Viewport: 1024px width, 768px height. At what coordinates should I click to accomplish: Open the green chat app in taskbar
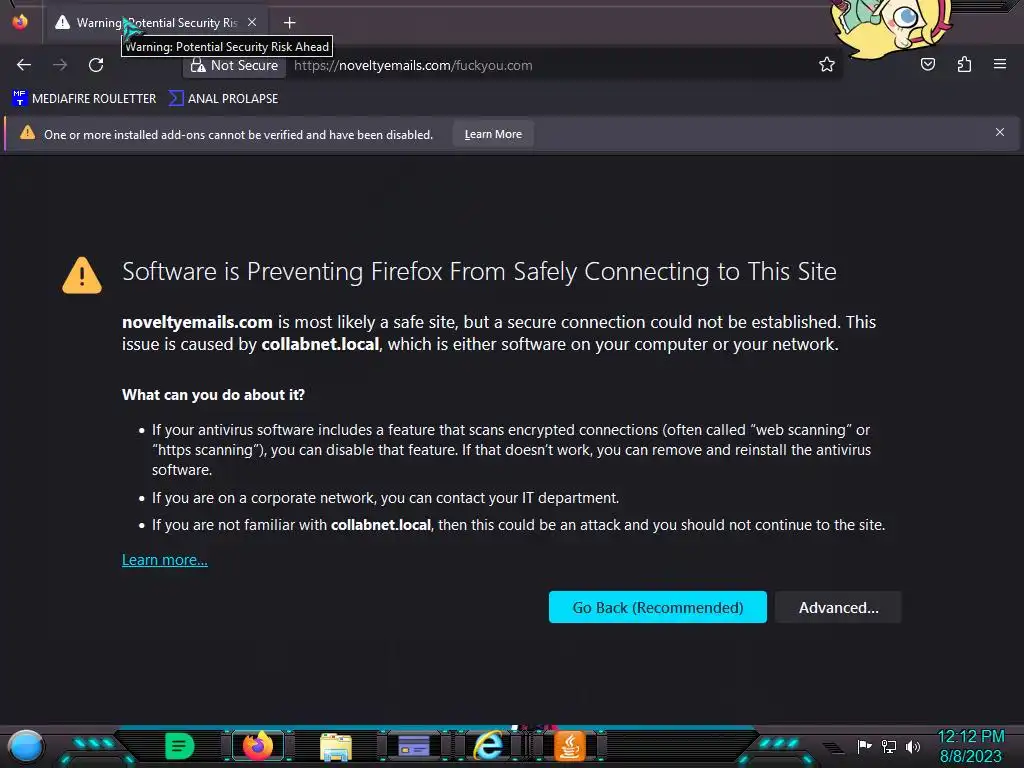pyautogui.click(x=179, y=746)
